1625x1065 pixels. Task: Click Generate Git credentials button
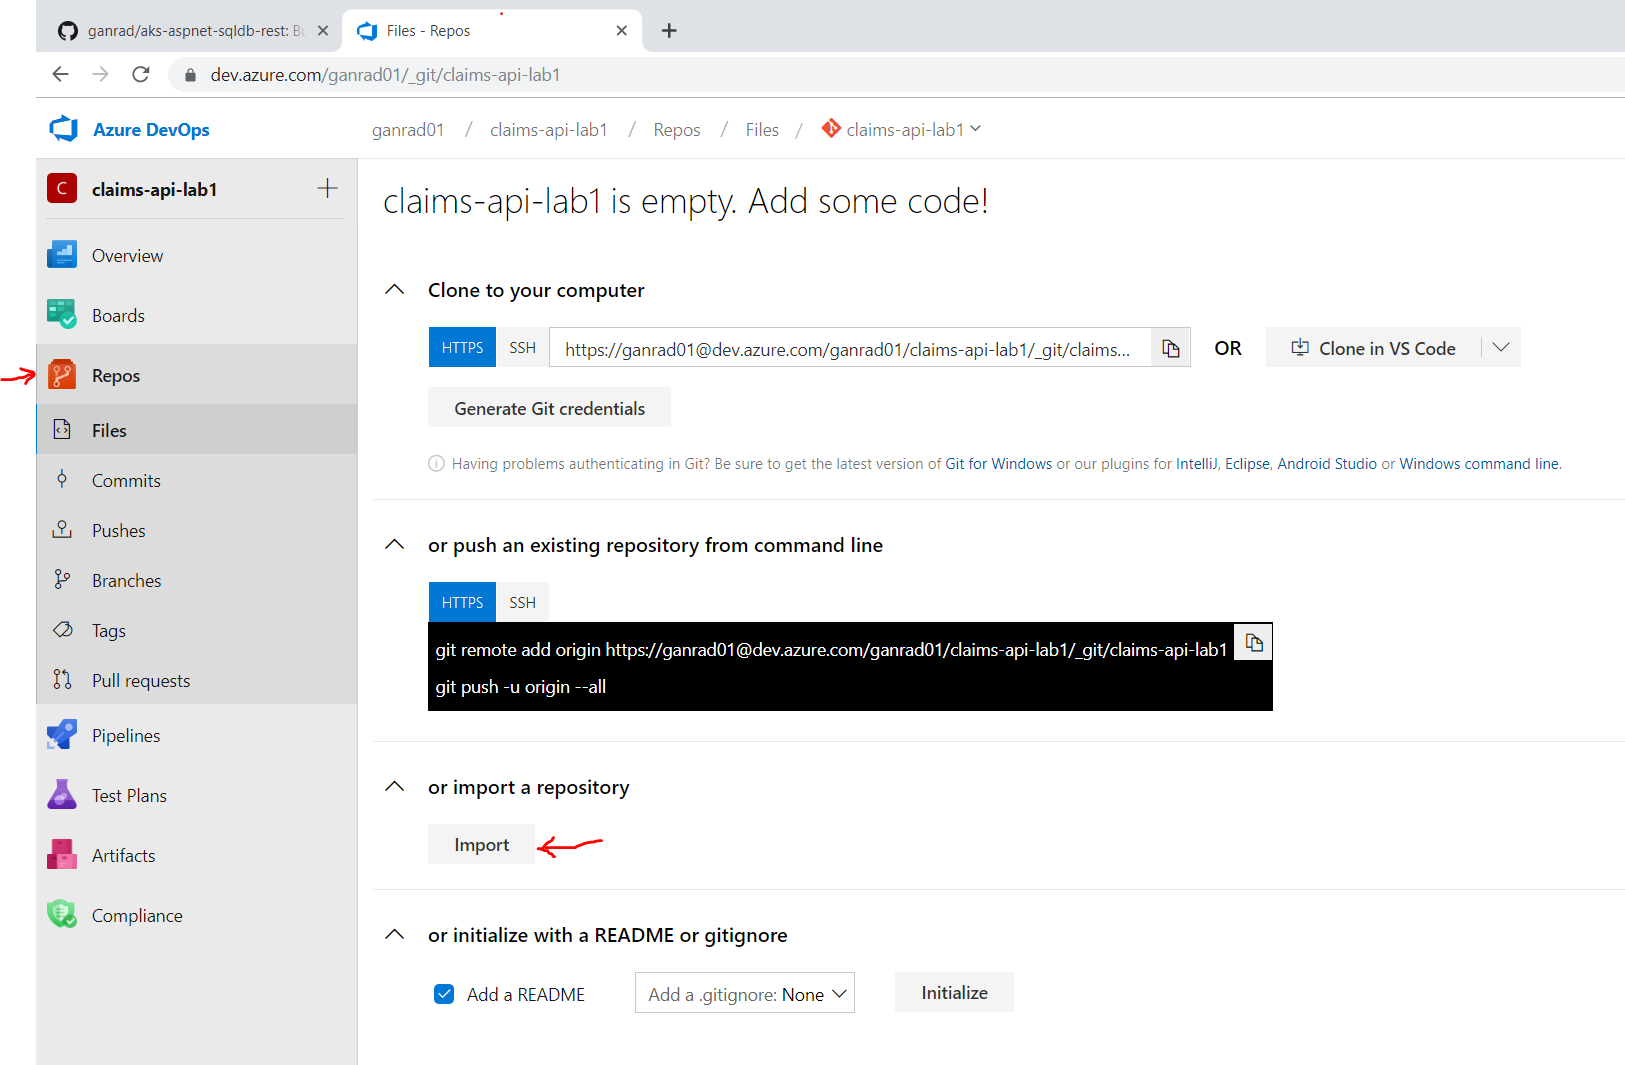point(549,408)
